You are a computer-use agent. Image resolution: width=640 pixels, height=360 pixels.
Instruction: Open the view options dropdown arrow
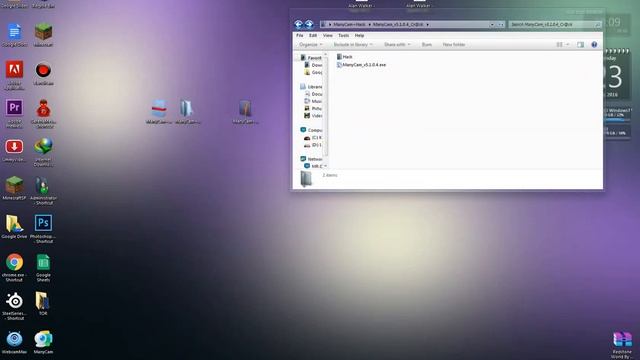pyautogui.click(x=567, y=44)
